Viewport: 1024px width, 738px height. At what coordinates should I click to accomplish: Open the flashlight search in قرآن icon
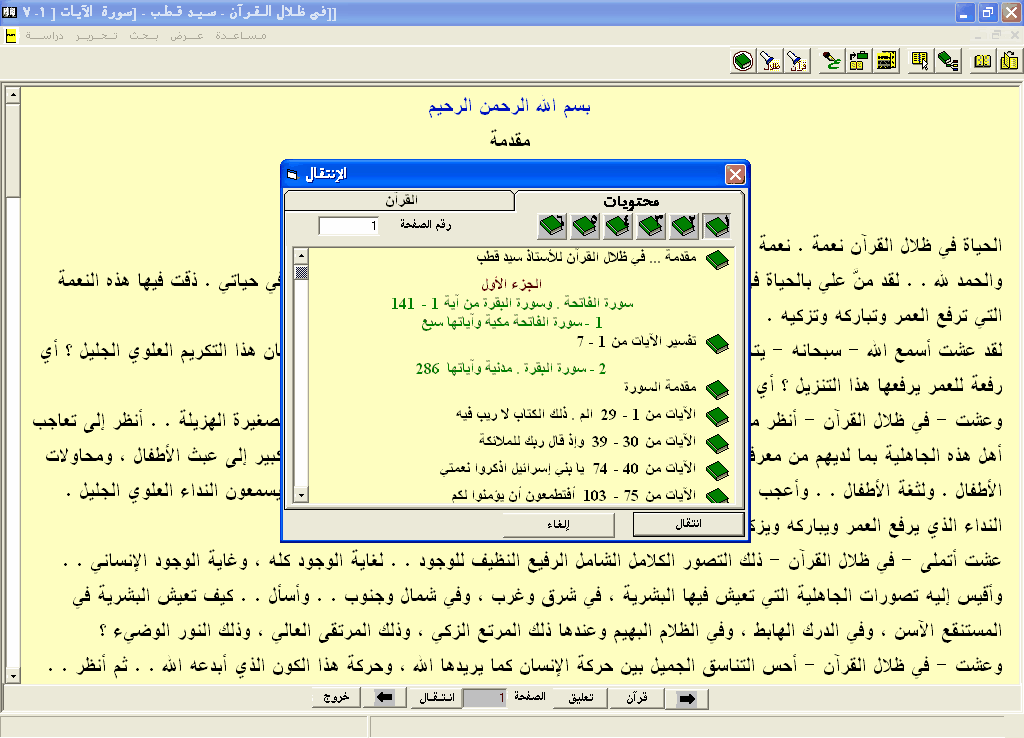click(797, 61)
